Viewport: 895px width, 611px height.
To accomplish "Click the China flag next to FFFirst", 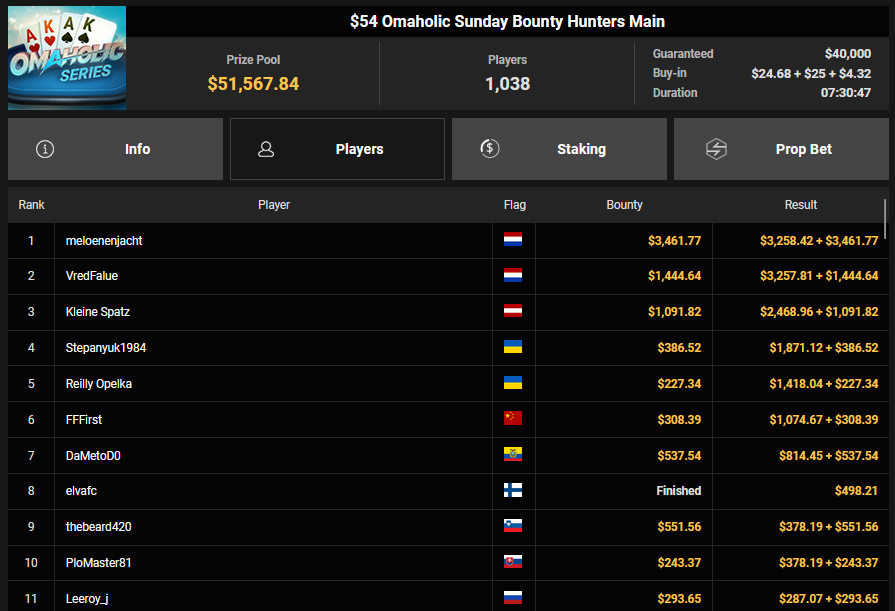I will point(513,419).
